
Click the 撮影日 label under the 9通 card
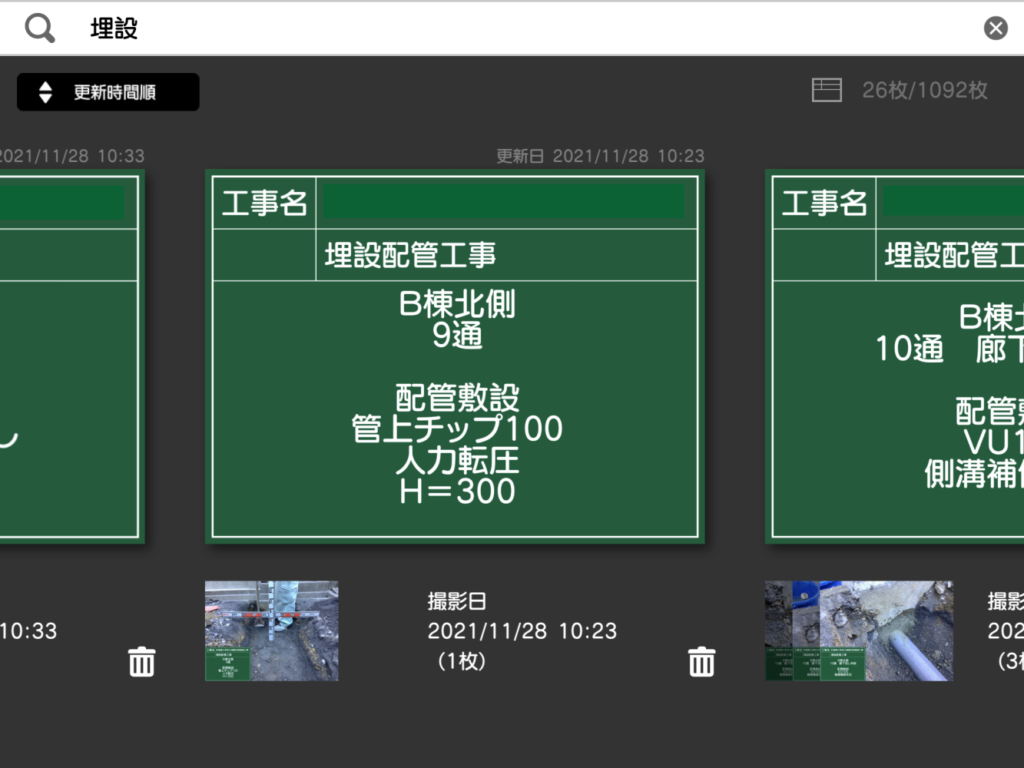pyautogui.click(x=457, y=601)
